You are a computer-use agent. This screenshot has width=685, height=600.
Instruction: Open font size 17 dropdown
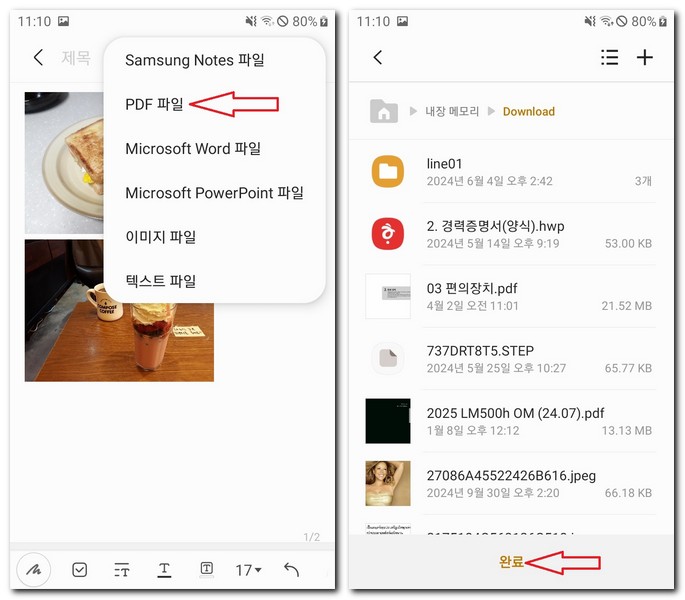[248, 570]
